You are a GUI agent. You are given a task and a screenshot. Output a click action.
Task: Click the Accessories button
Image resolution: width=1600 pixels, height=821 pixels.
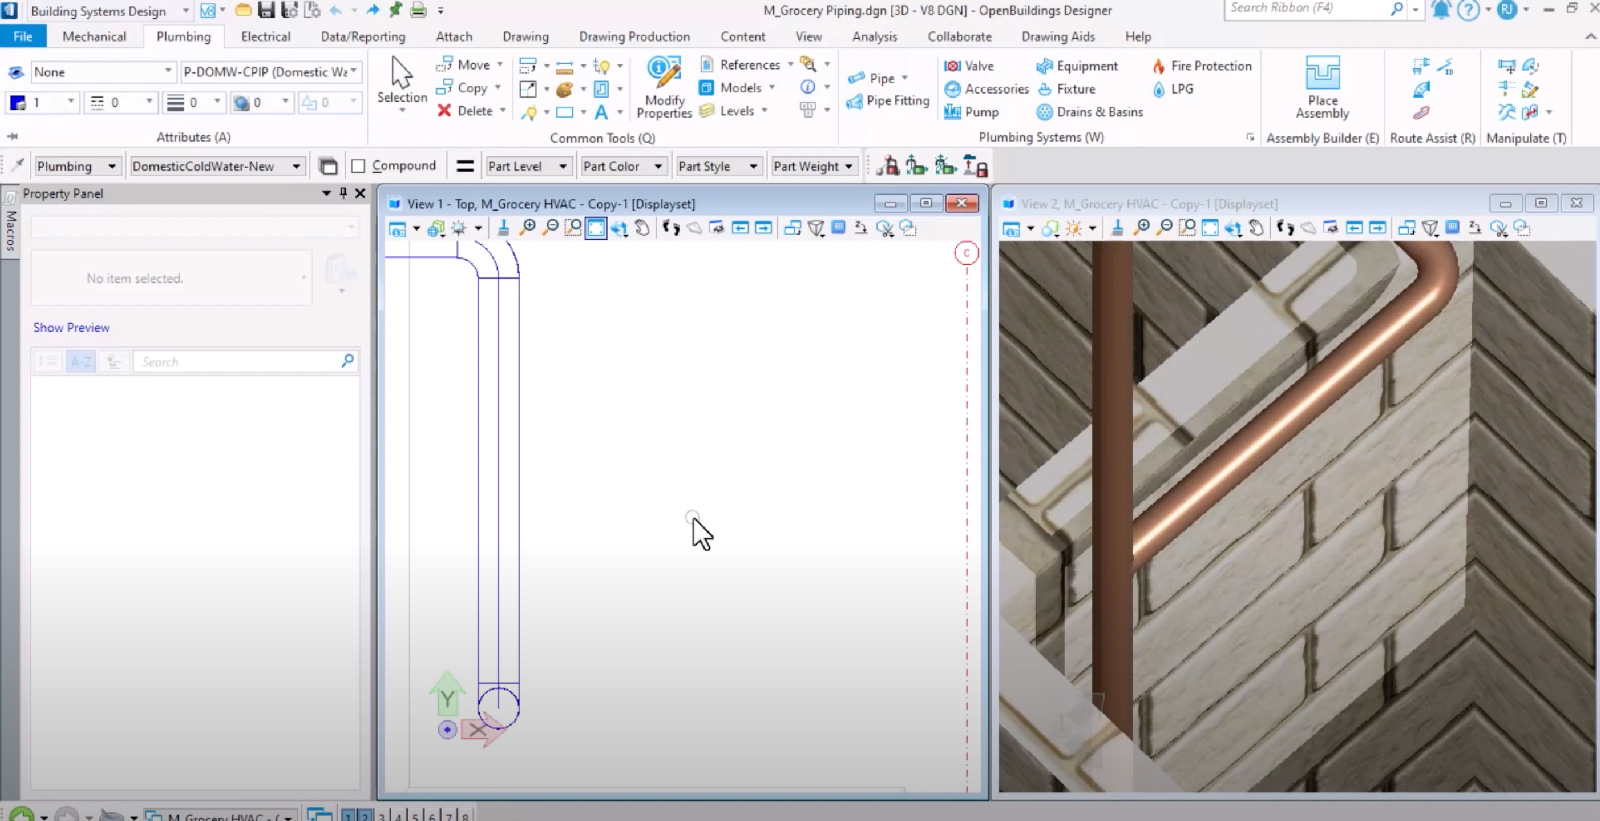pos(986,89)
